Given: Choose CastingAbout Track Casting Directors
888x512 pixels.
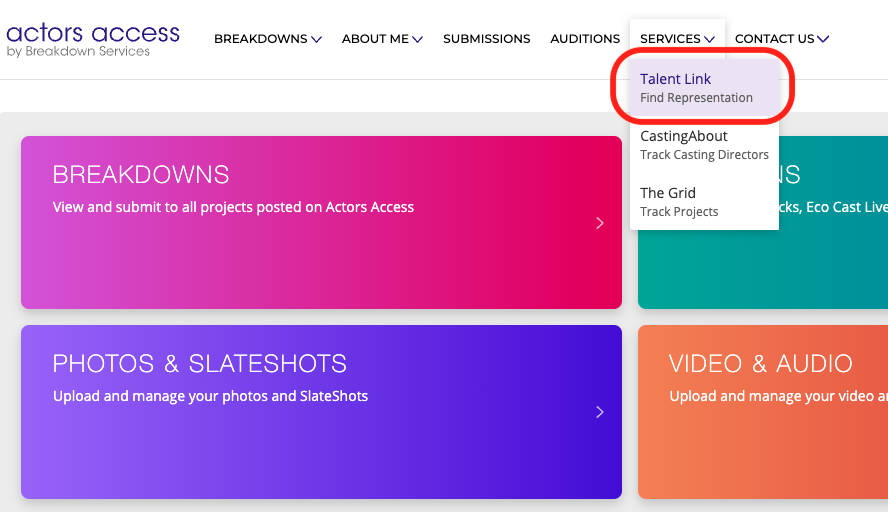Looking at the screenshot, I should tap(704, 145).
